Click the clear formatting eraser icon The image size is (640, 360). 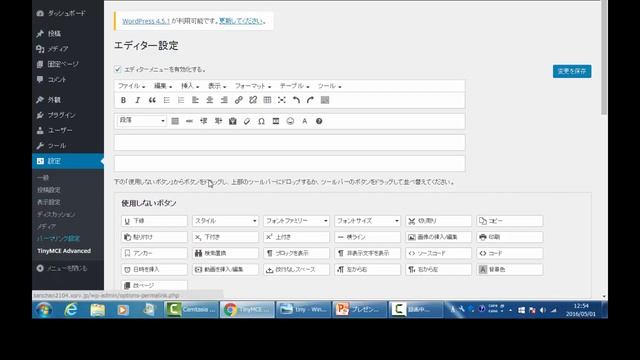[247, 121]
